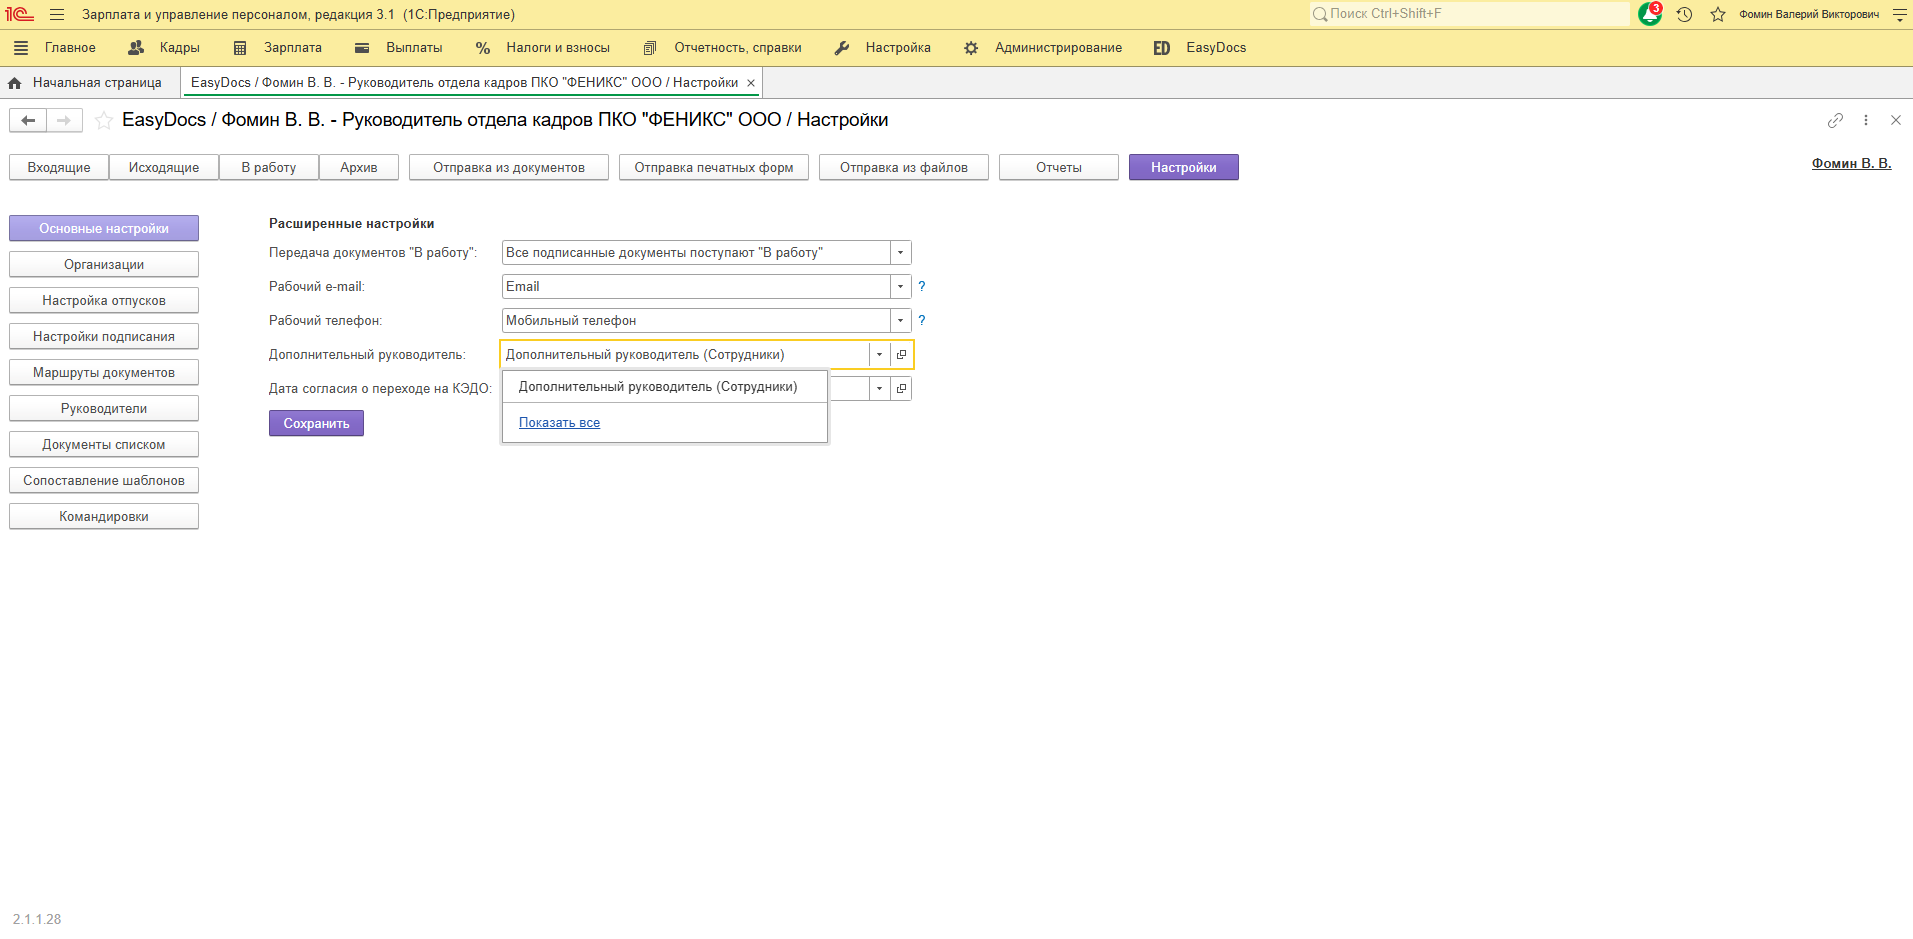Go back with the left arrow

(x=28, y=120)
